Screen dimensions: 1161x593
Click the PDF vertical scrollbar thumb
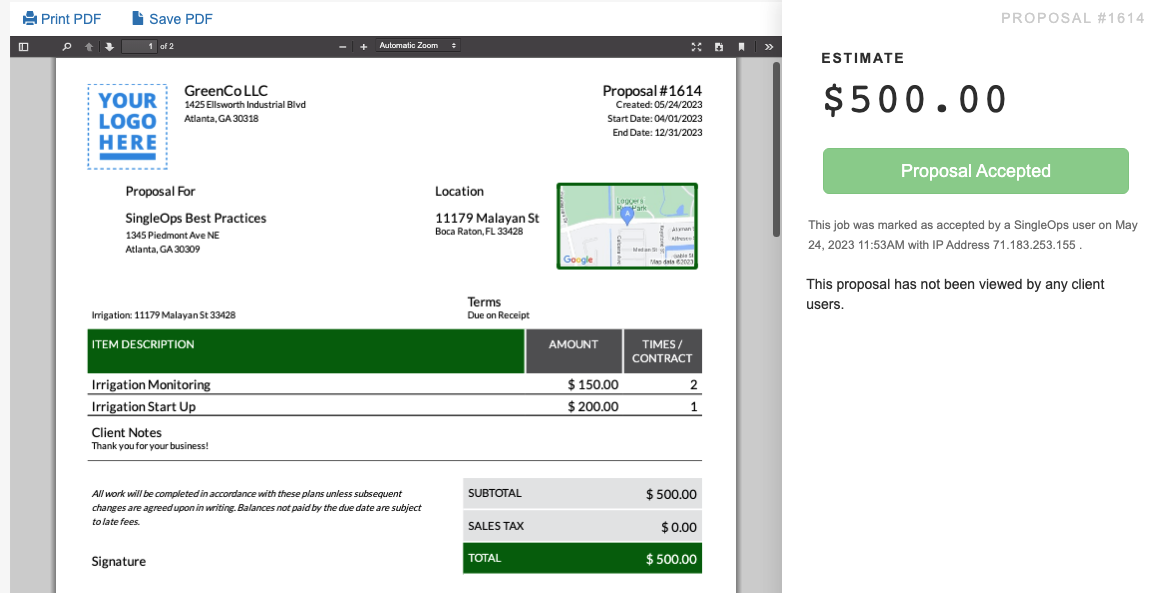(x=776, y=150)
